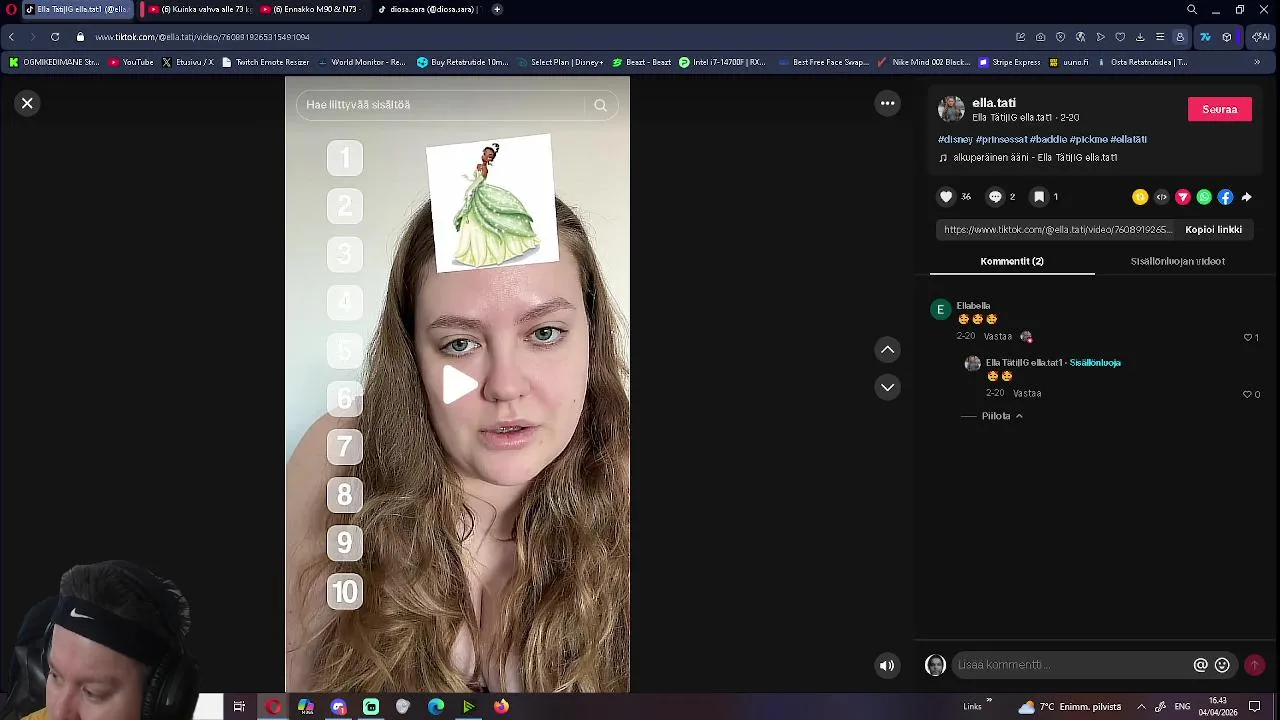1280x720 pixels.
Task: Open Opera easy setup menu icon
Action: click(1160, 37)
